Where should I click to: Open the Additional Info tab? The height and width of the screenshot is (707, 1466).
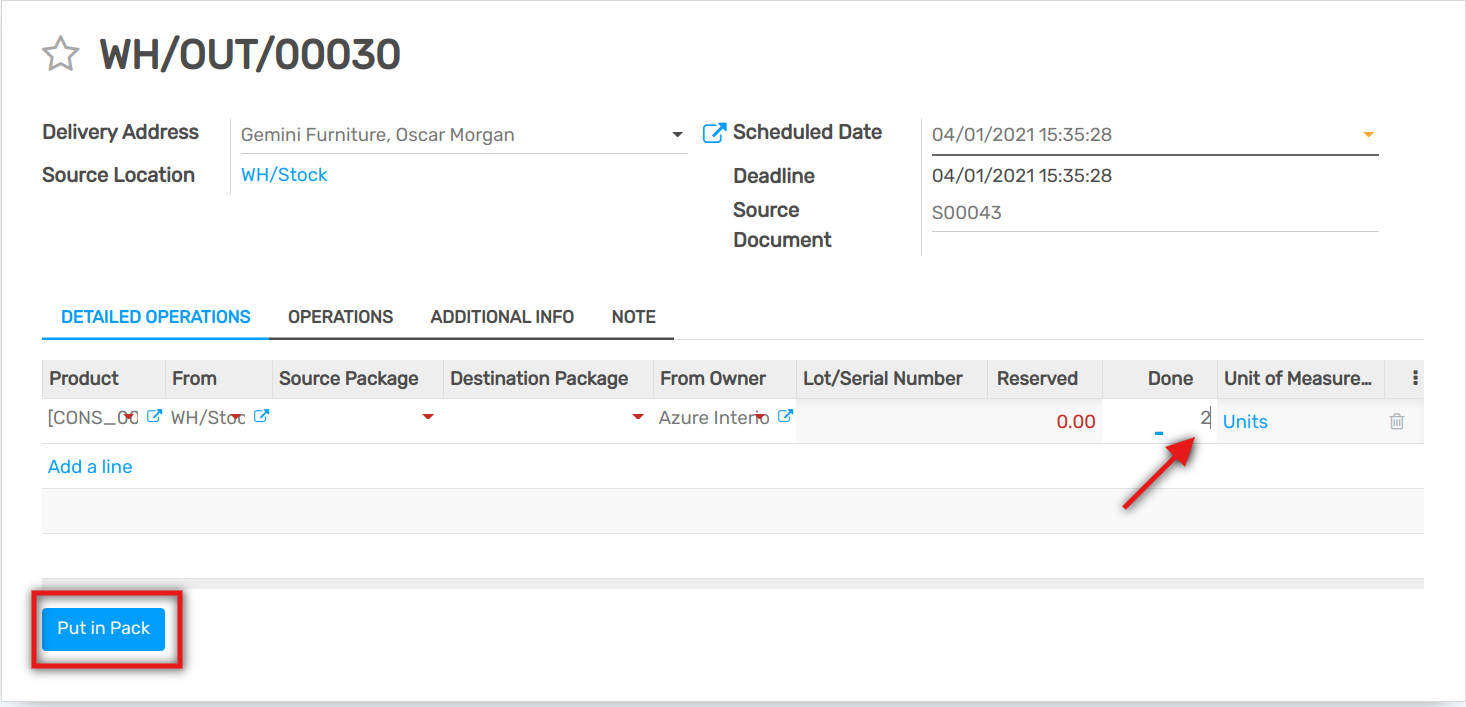tap(502, 317)
